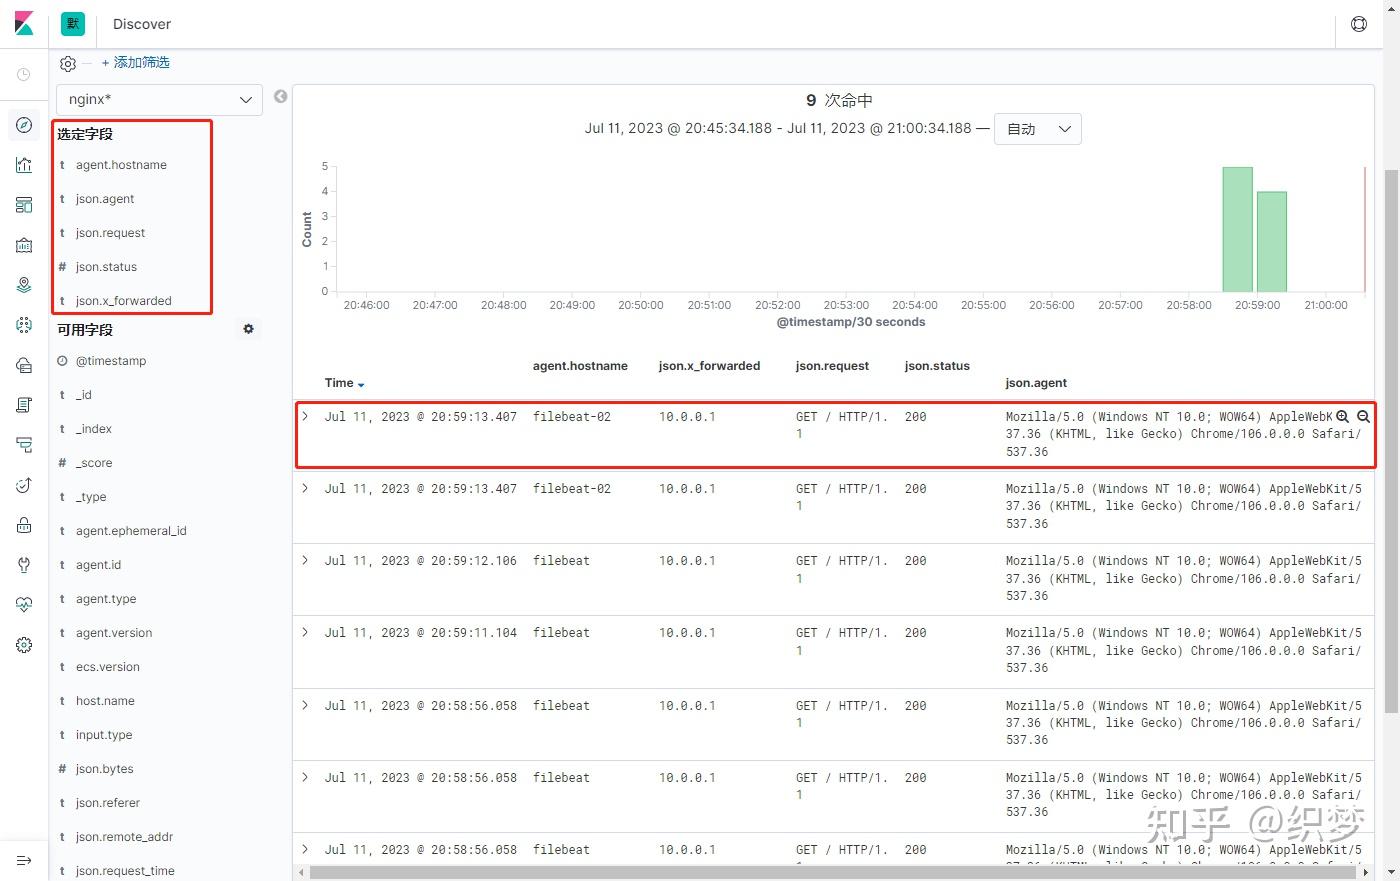Open filter options gear beside 添加筛选

click(68, 63)
